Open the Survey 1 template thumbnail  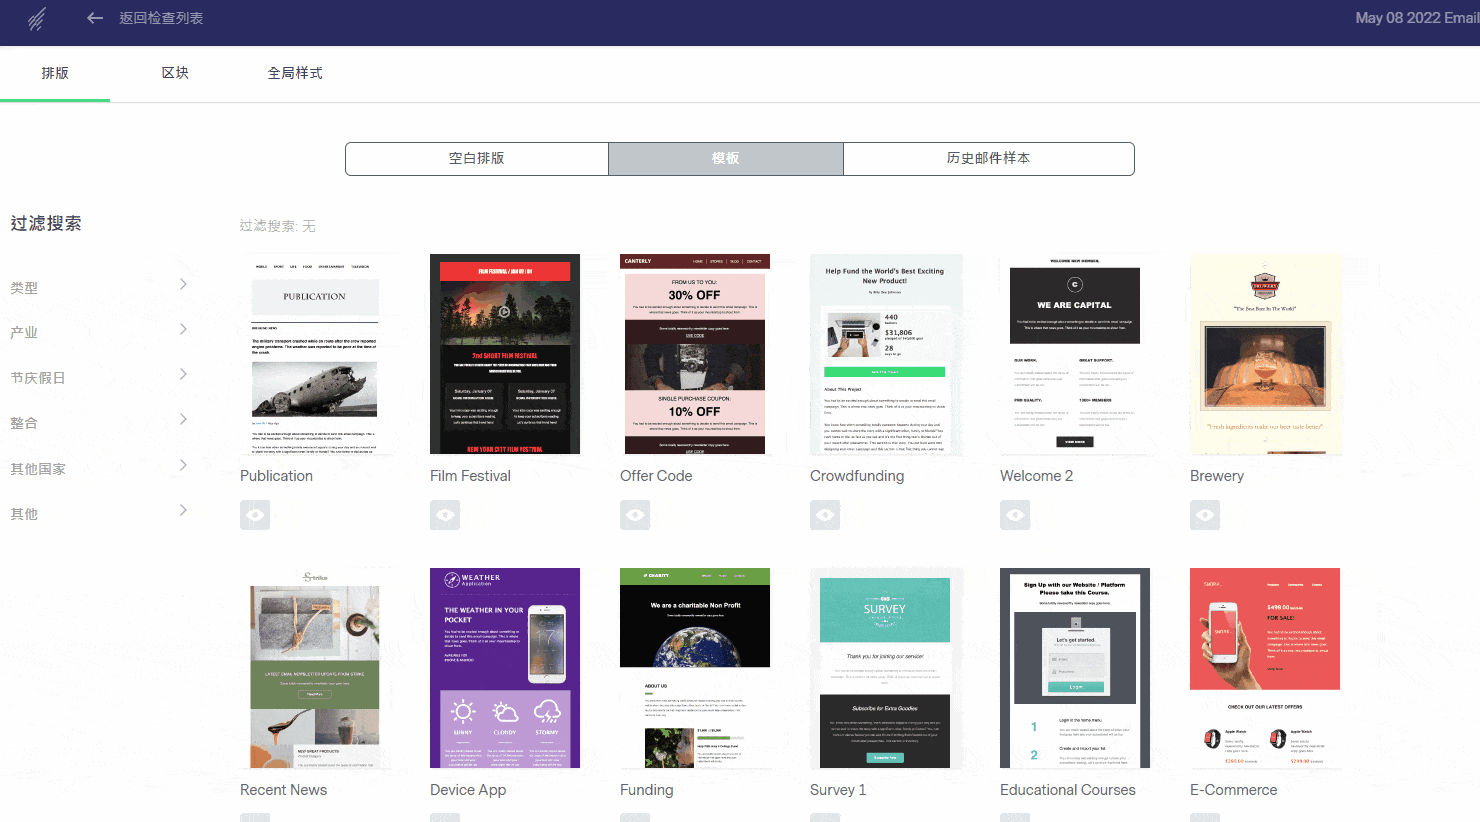(x=885, y=668)
